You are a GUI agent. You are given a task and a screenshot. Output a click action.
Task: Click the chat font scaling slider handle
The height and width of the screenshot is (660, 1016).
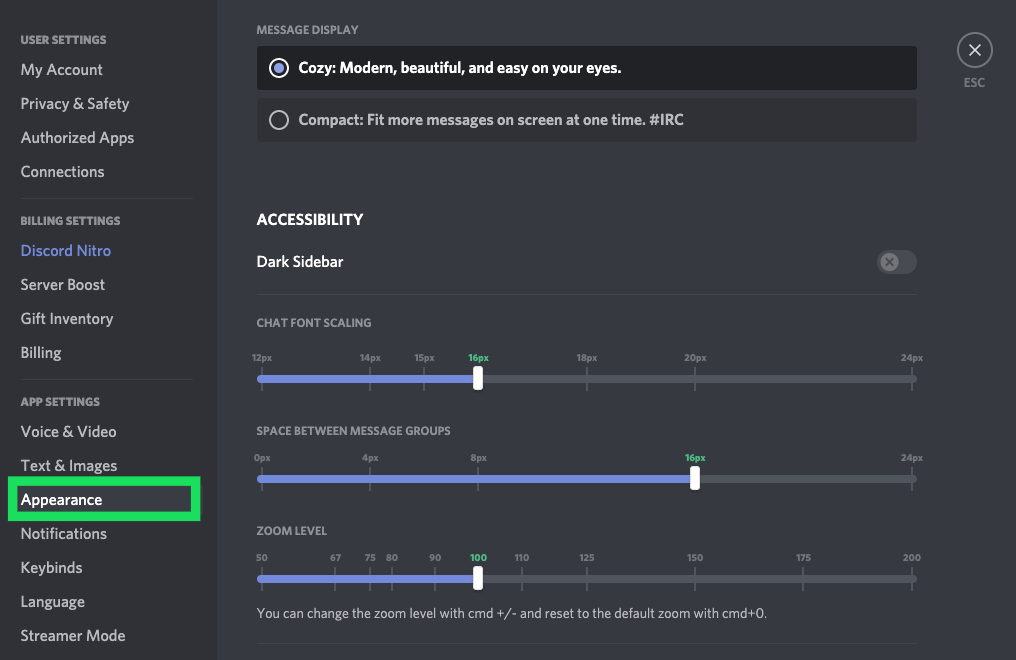click(x=478, y=378)
